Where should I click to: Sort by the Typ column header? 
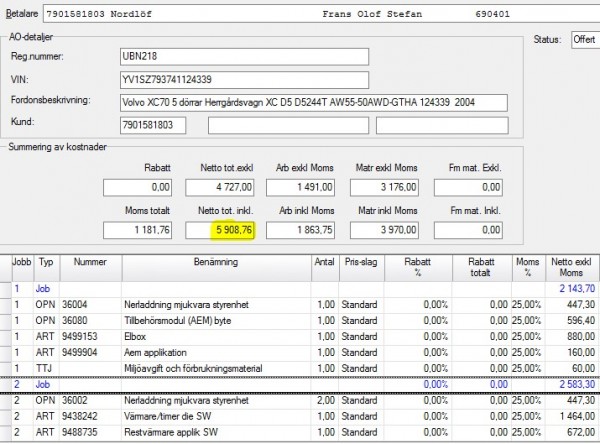click(47, 268)
